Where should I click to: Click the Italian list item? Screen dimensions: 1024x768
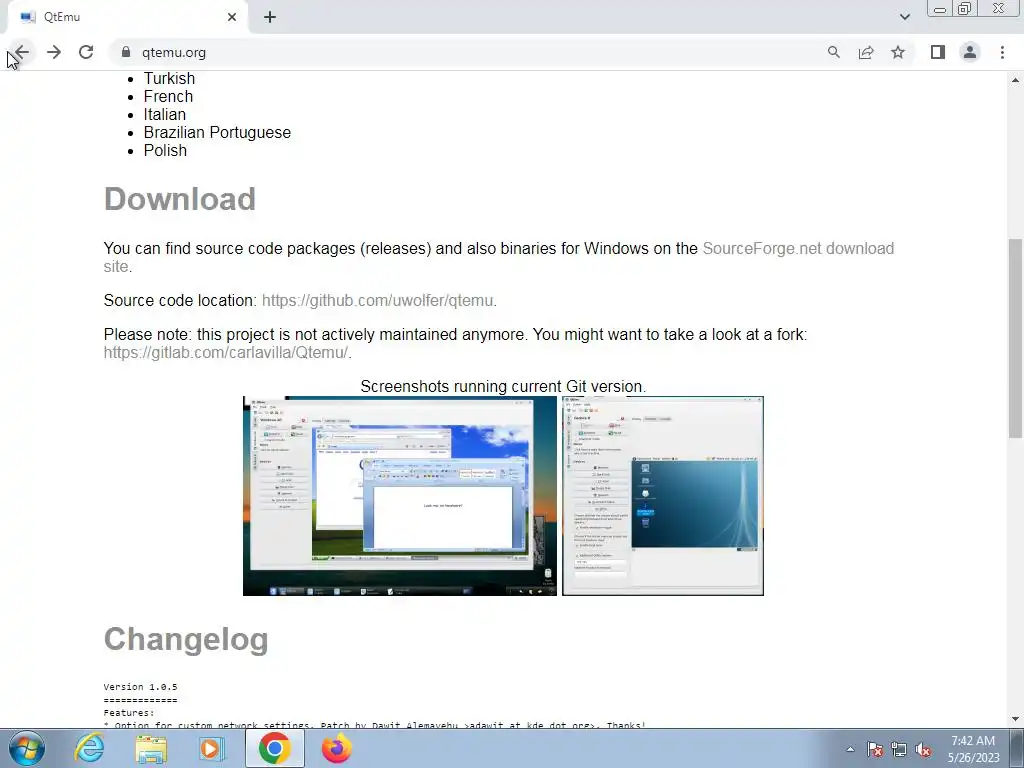click(165, 114)
